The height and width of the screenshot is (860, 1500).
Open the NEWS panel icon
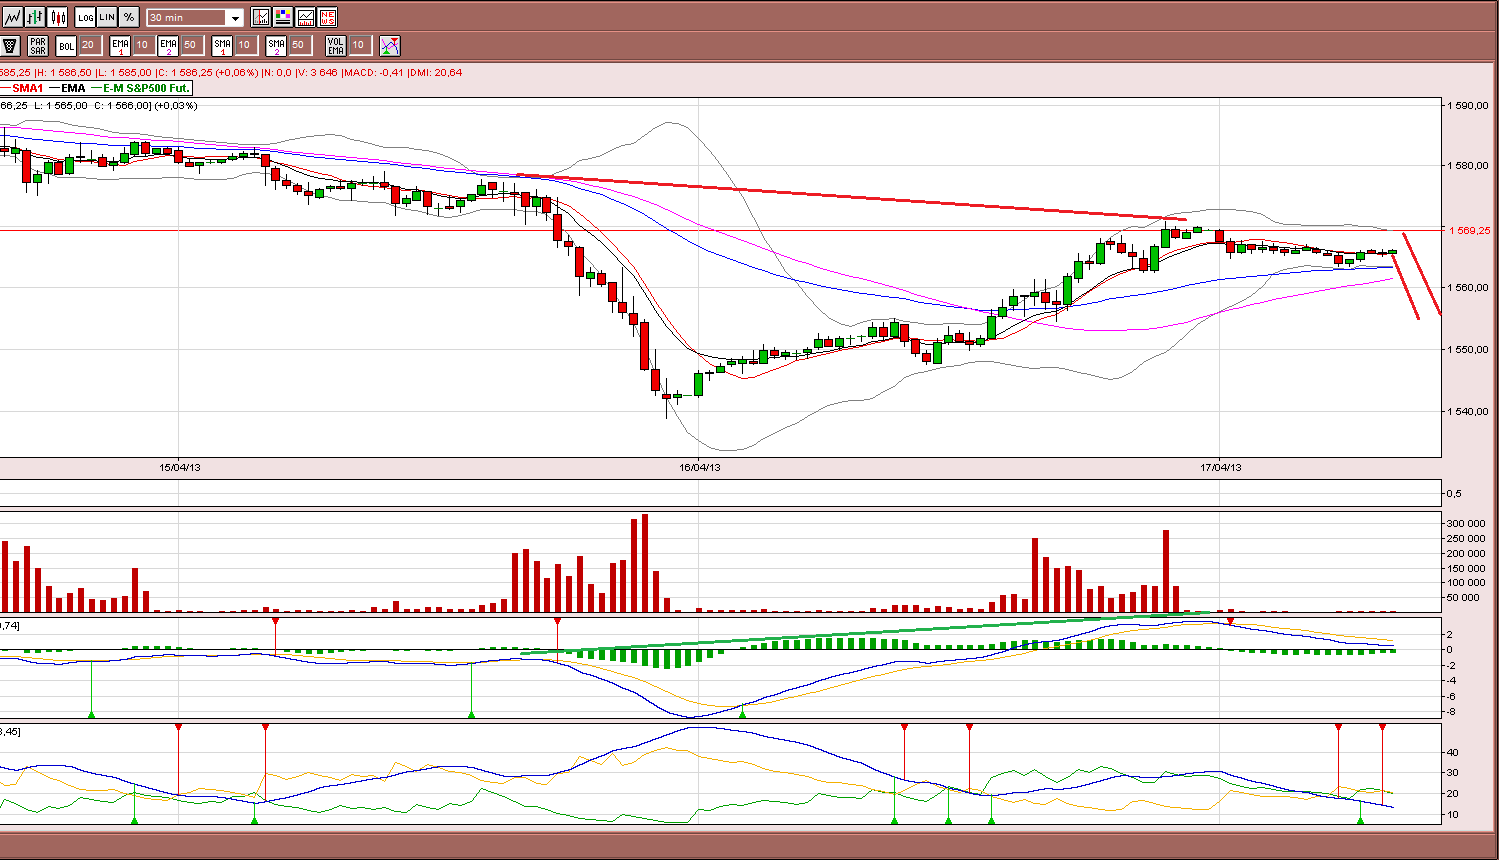pos(327,17)
